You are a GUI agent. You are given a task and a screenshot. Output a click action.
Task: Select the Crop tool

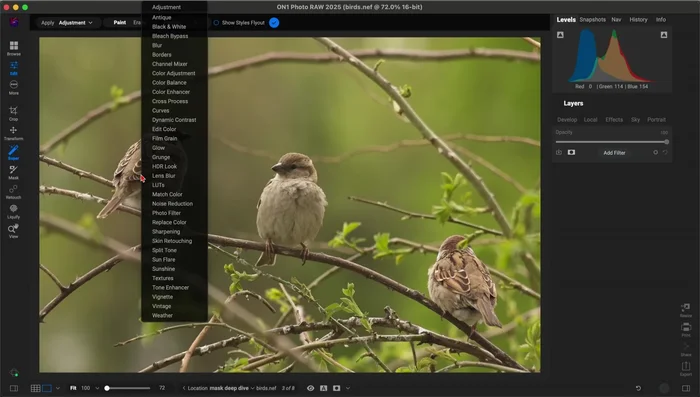[13, 113]
